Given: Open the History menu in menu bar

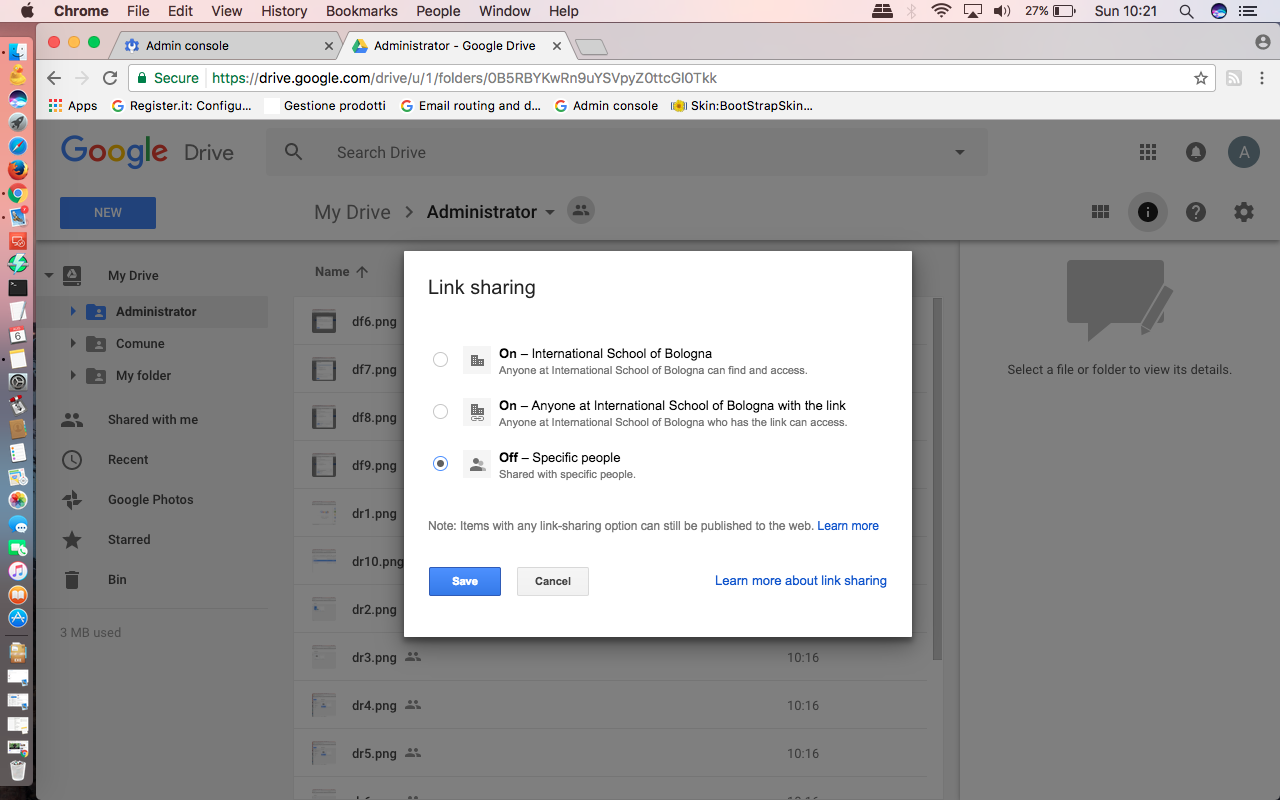Looking at the screenshot, I should (x=284, y=11).
